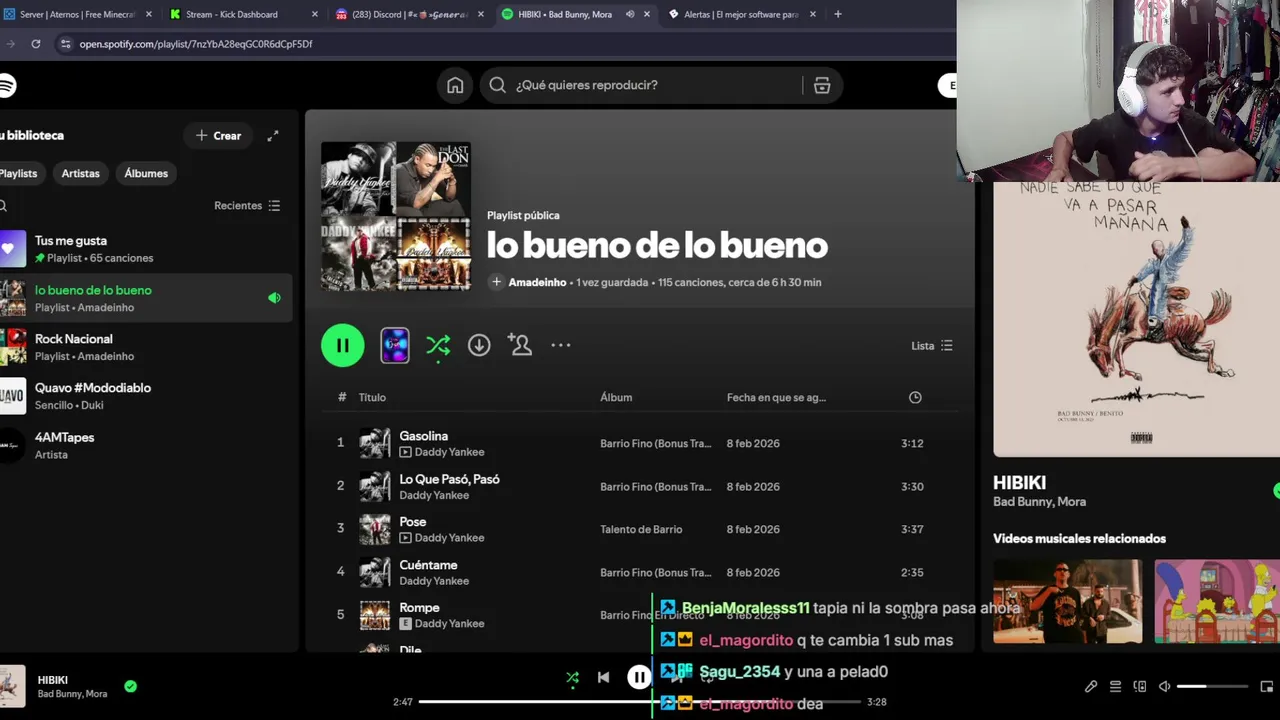Click the browser address bar URL

(x=196, y=44)
